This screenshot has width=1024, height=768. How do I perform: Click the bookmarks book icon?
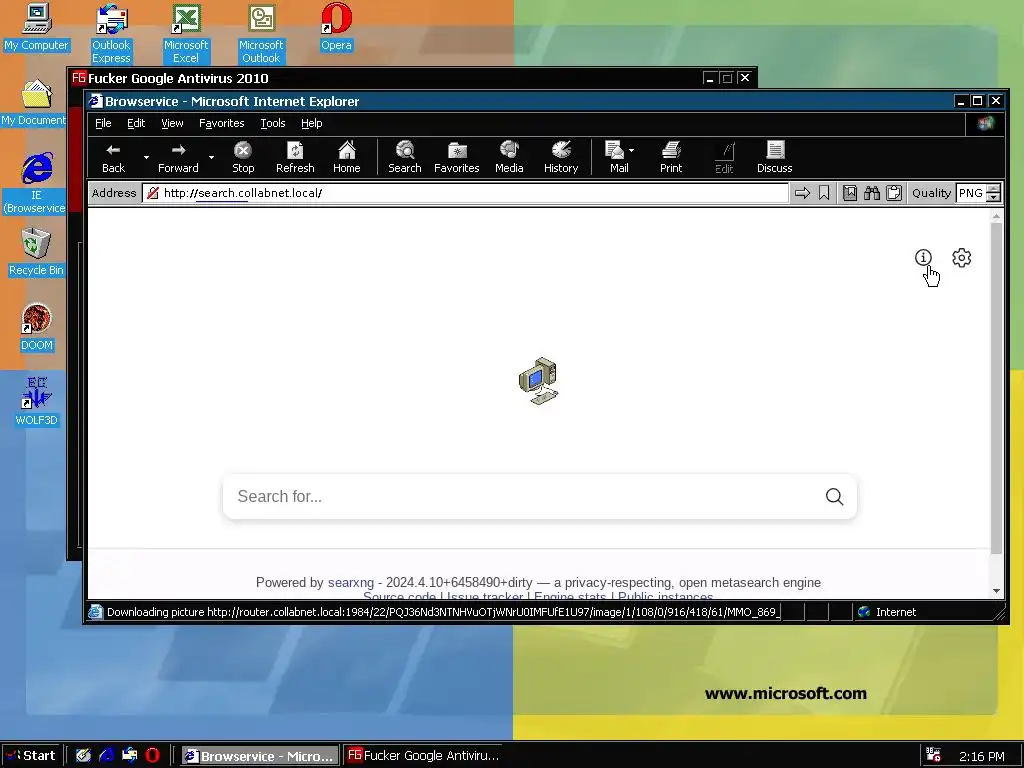pos(850,193)
